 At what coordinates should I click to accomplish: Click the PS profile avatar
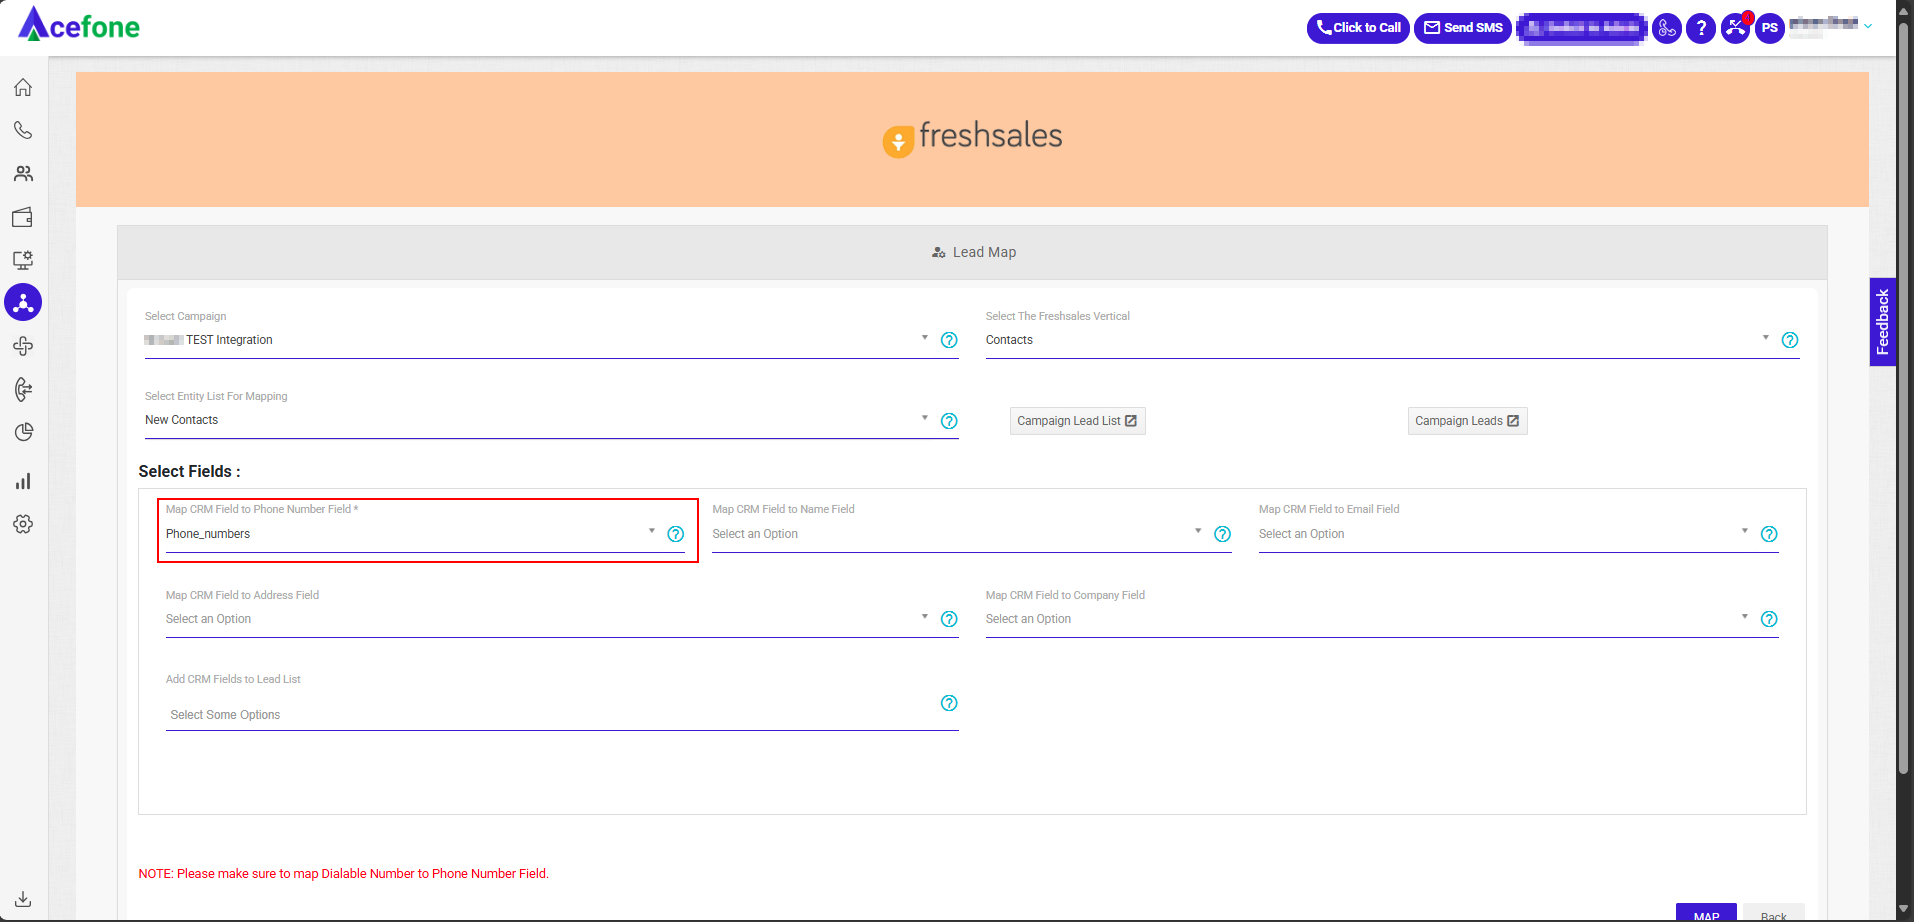pos(1770,28)
